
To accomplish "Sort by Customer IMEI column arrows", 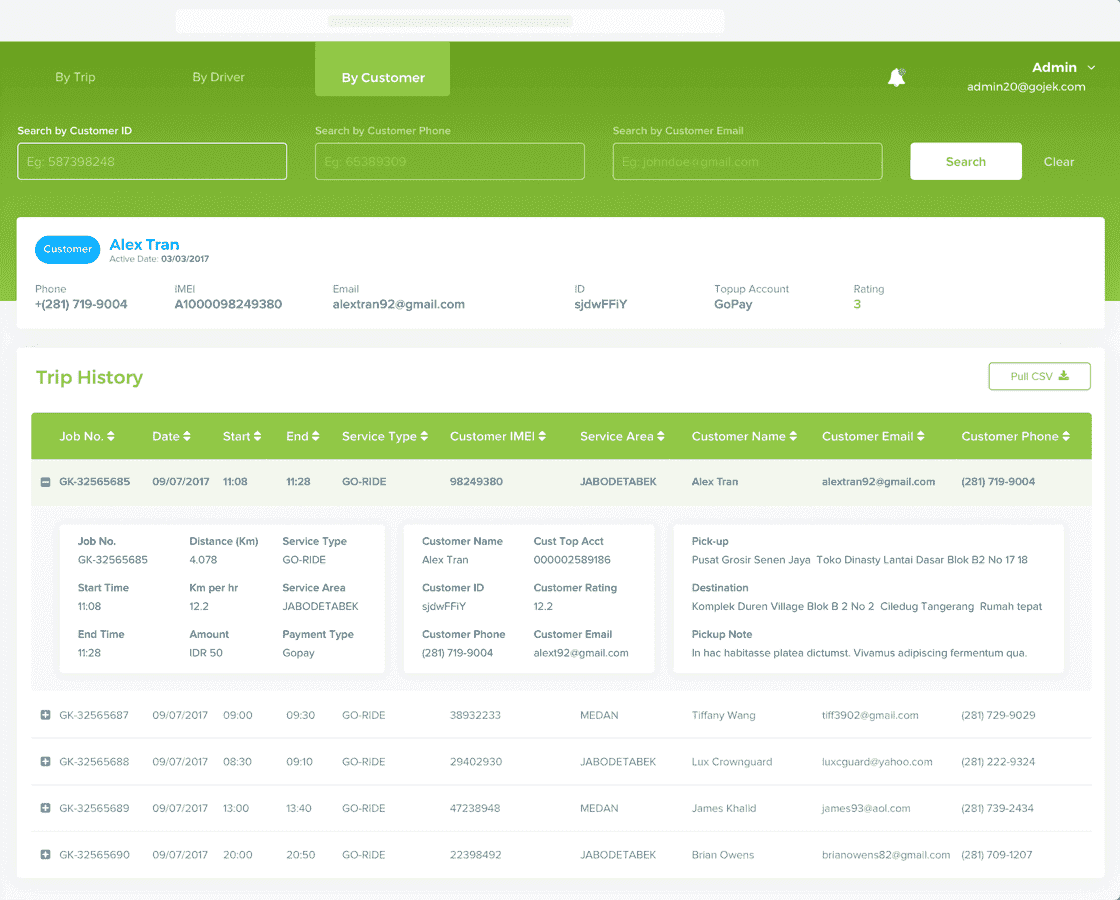I will click(x=541, y=436).
